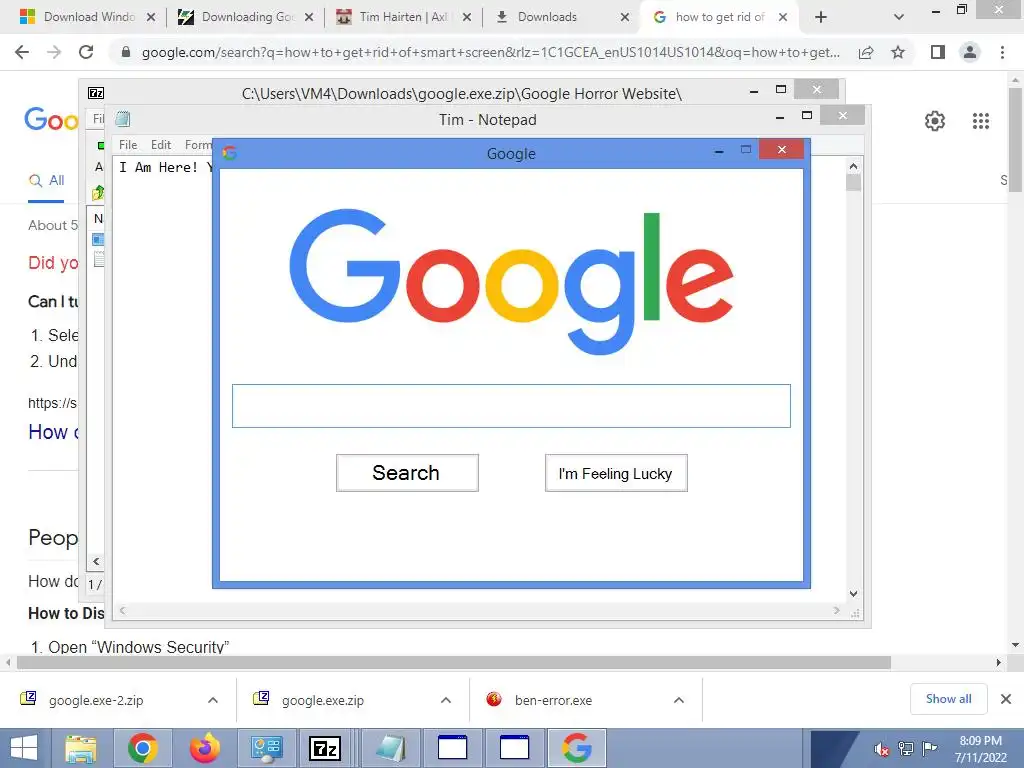Click the 7-Zip up-folder icon
This screenshot has width=1024, height=768.
tap(98, 193)
